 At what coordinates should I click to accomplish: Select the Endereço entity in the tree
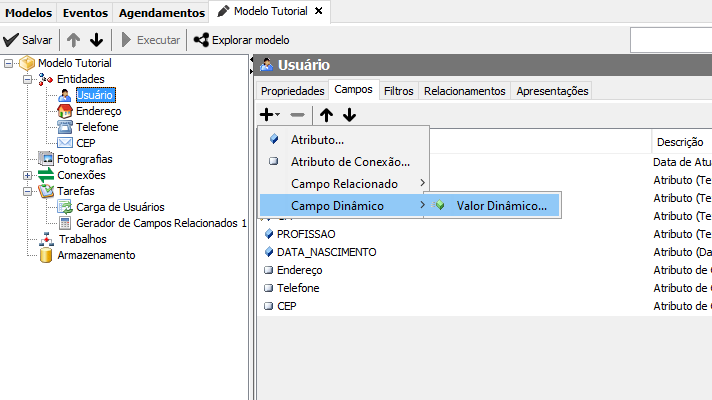coord(98,111)
